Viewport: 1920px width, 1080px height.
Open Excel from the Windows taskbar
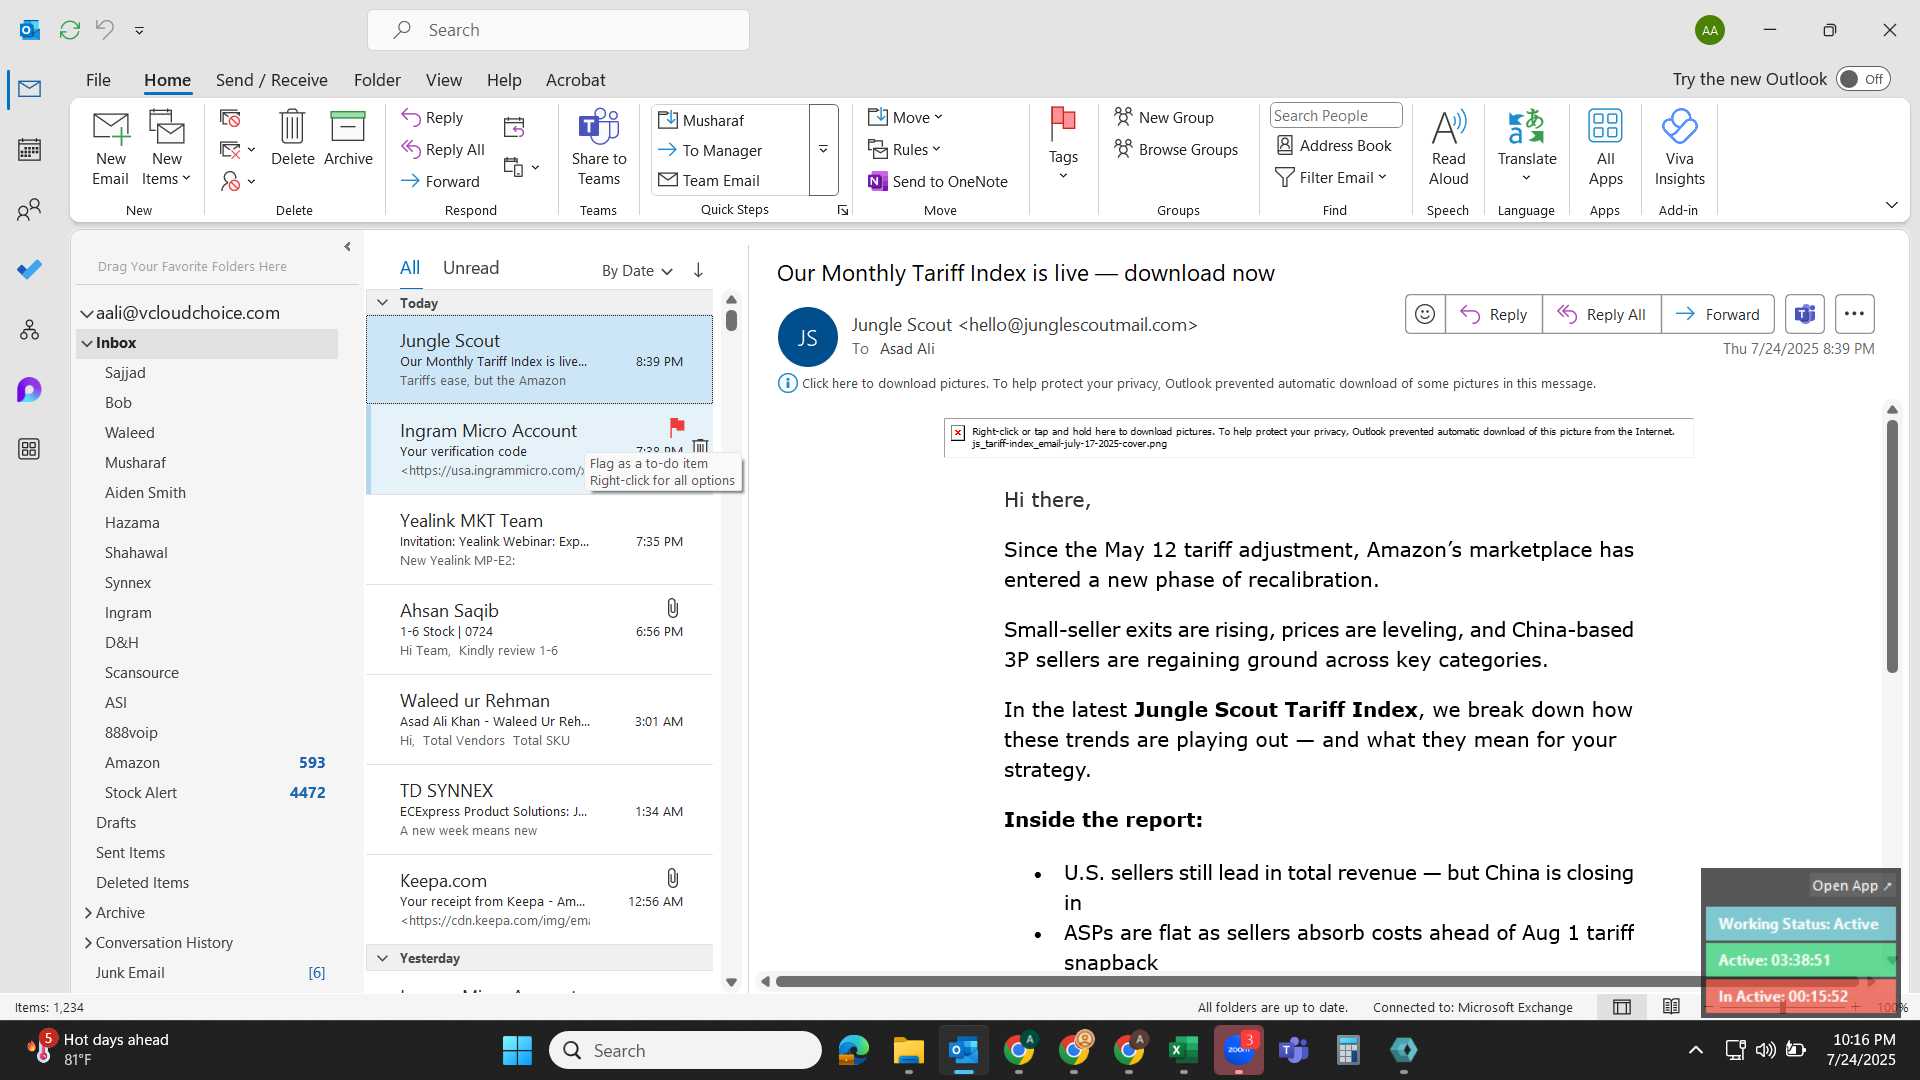[1183, 1050]
